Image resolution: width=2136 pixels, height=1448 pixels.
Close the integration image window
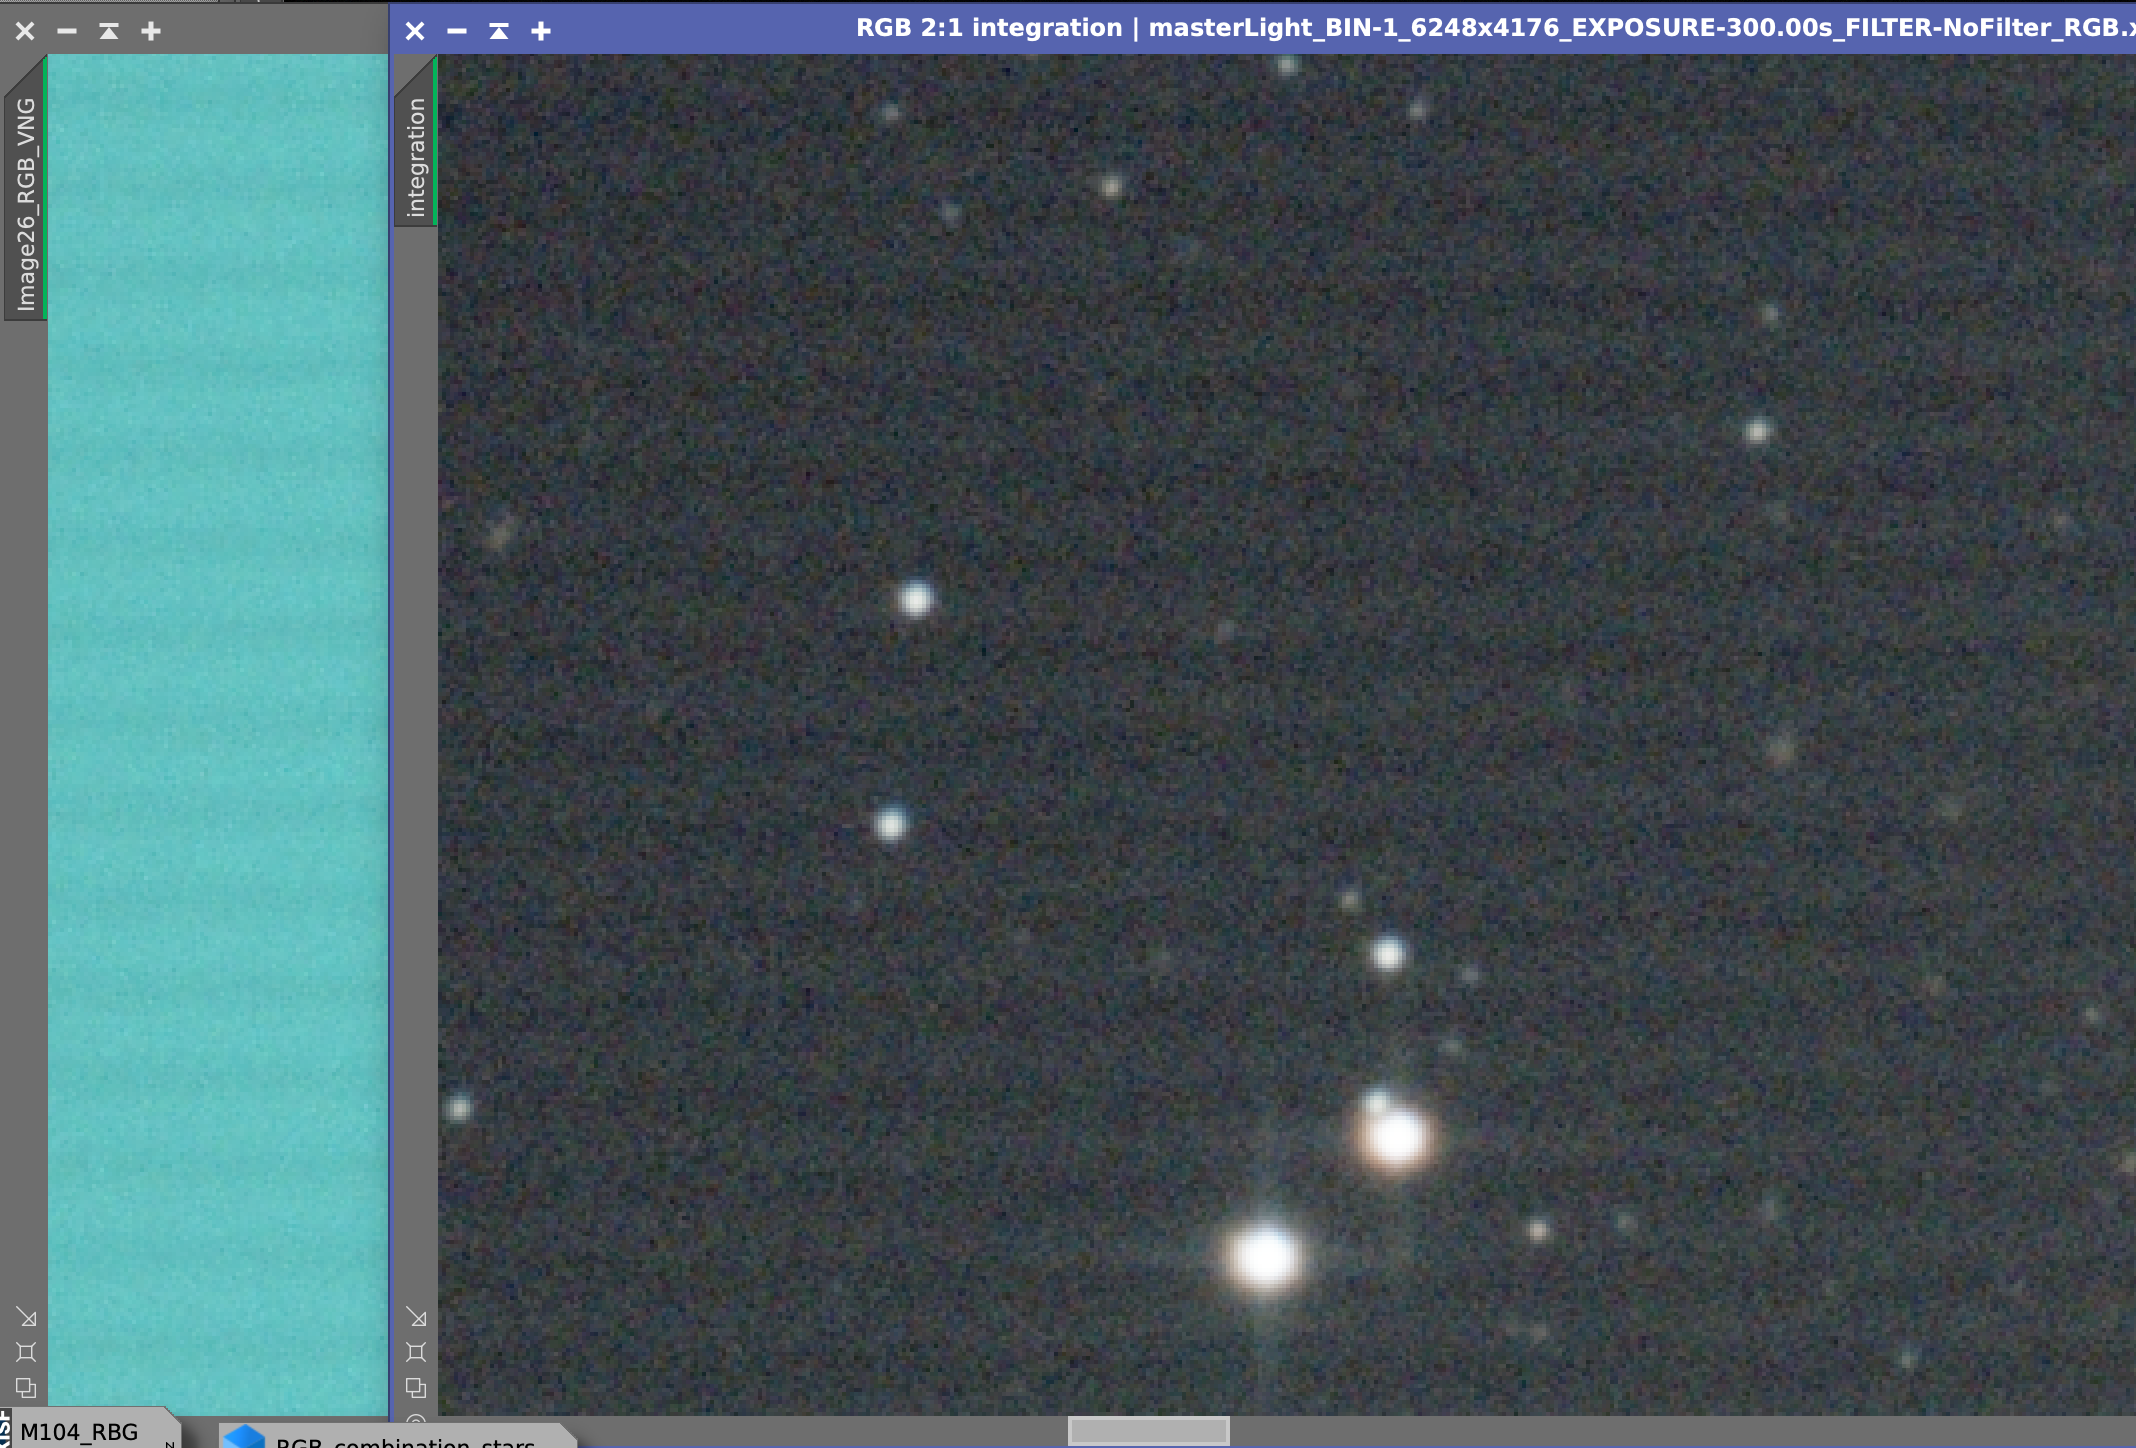click(x=415, y=31)
